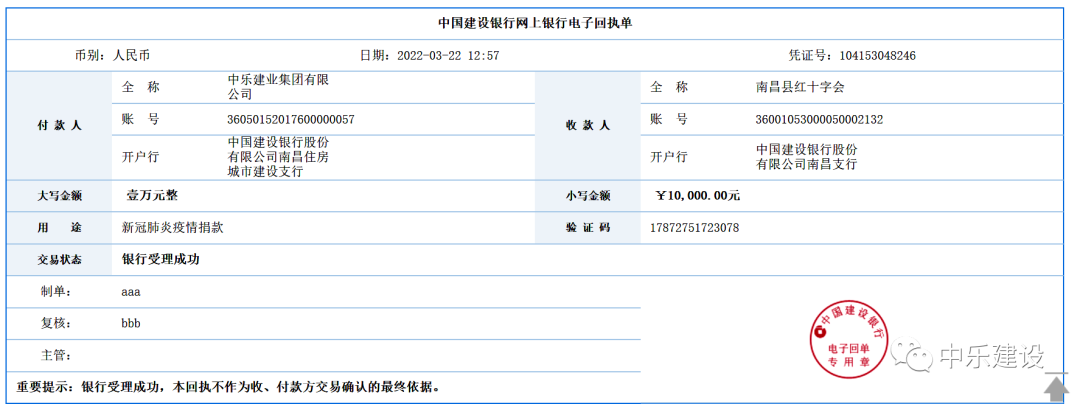Click payee account number 36001053000050002132
1080x404 pixels.
[x=819, y=120]
